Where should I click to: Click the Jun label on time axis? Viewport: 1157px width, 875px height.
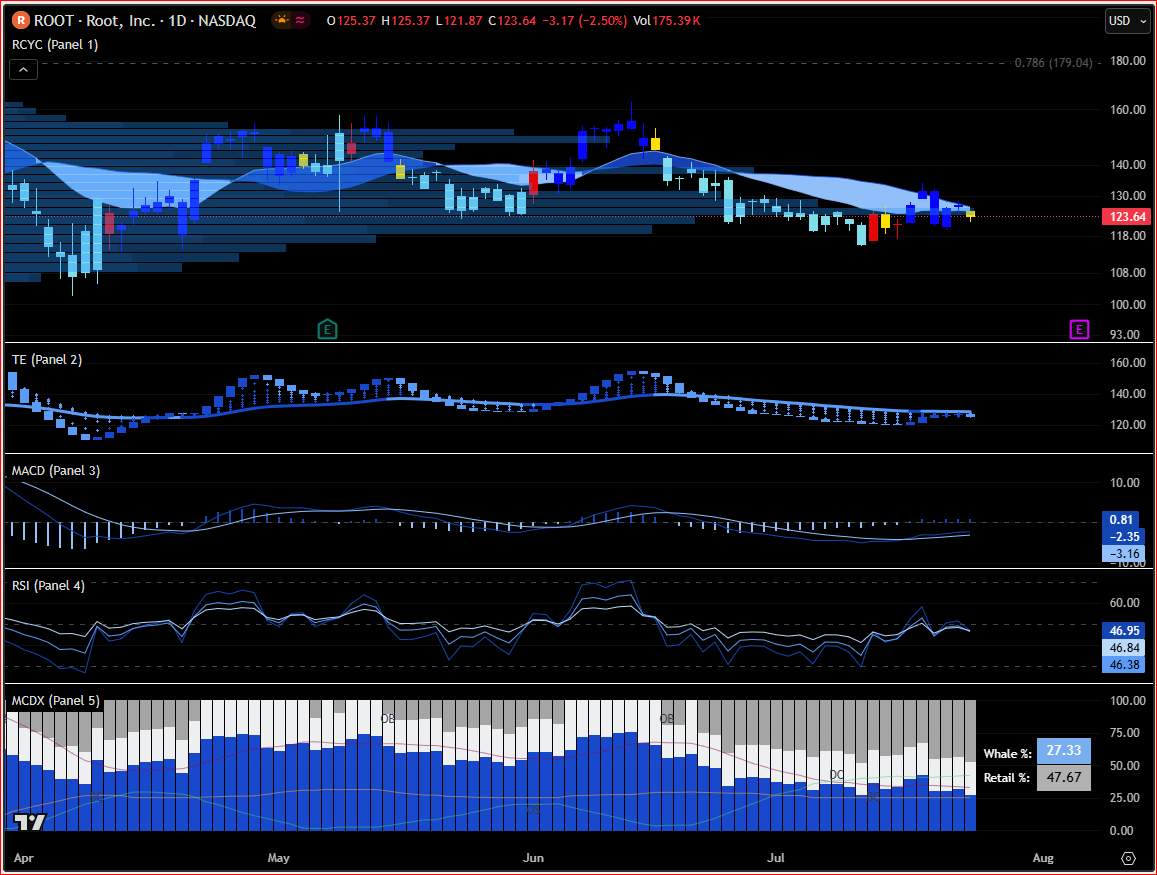533,858
